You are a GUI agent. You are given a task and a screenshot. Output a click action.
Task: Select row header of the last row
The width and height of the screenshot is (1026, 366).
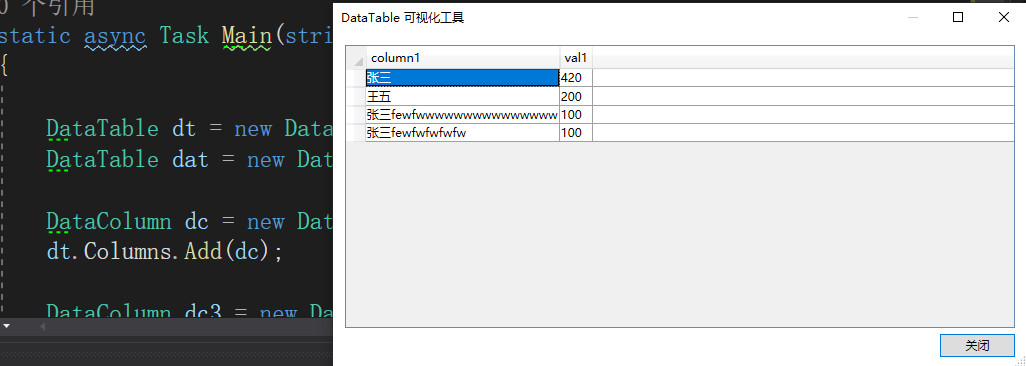356,133
